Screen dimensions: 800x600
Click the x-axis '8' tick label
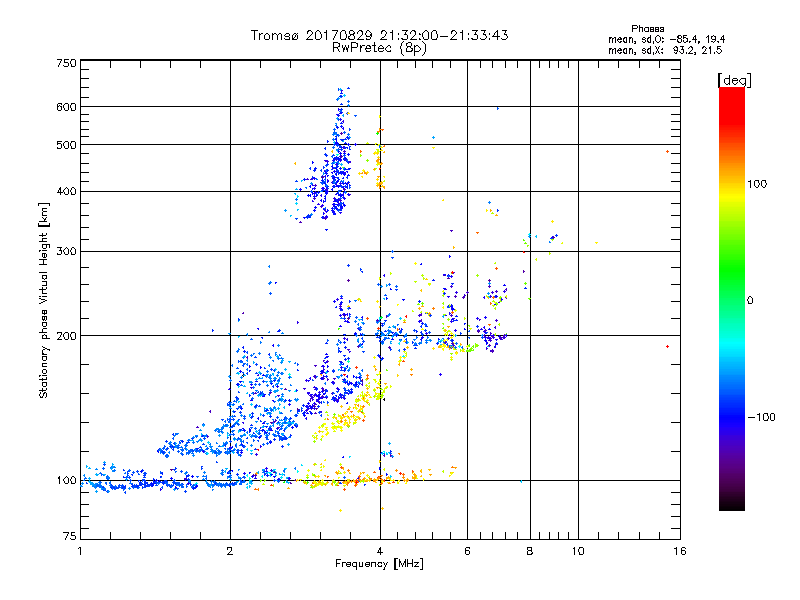pyautogui.click(x=530, y=551)
